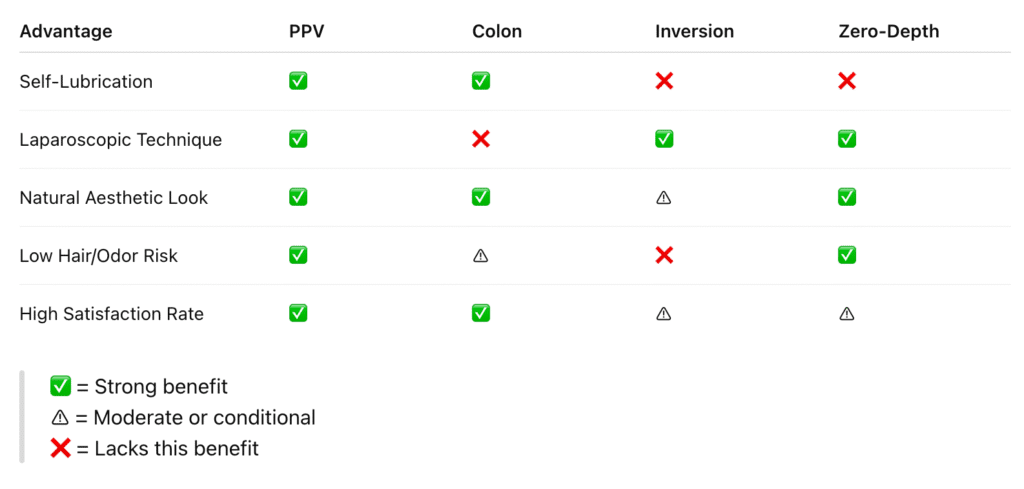The image size is (1024, 489).
Task: Click the Low Hair/Odor Risk row label
Action: [x=98, y=256]
